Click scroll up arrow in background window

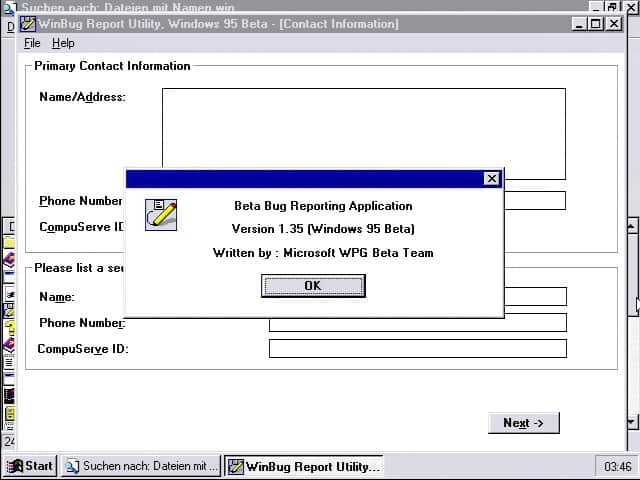click(x=632, y=227)
